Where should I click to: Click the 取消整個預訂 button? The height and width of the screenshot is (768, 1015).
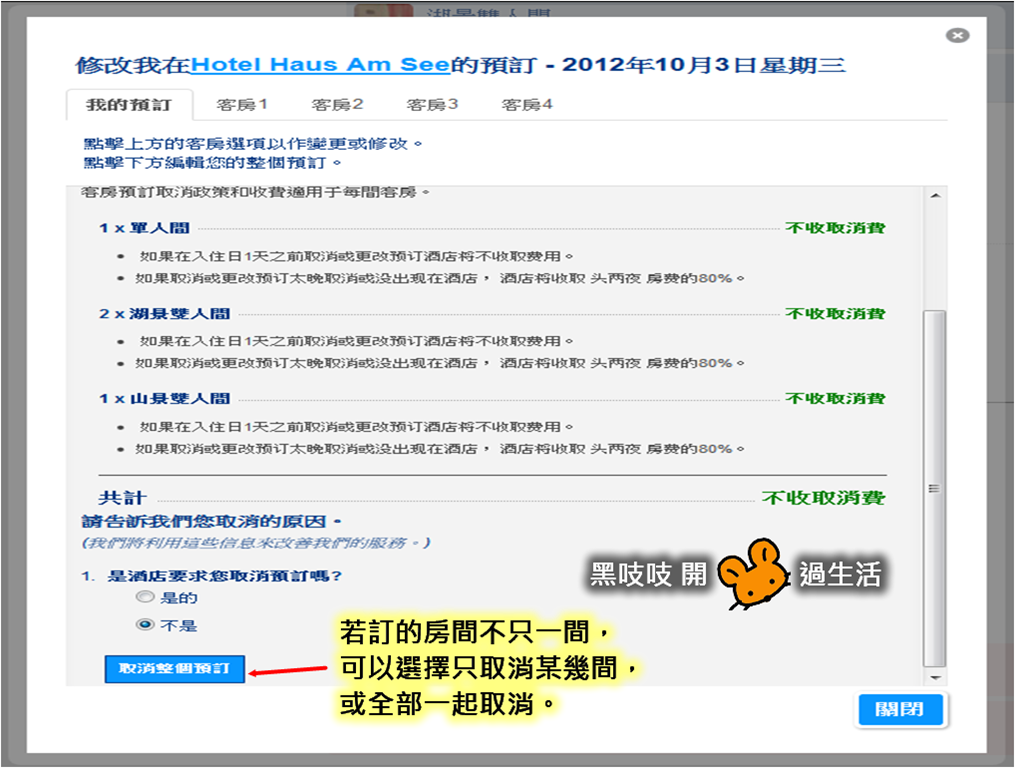(x=175, y=668)
